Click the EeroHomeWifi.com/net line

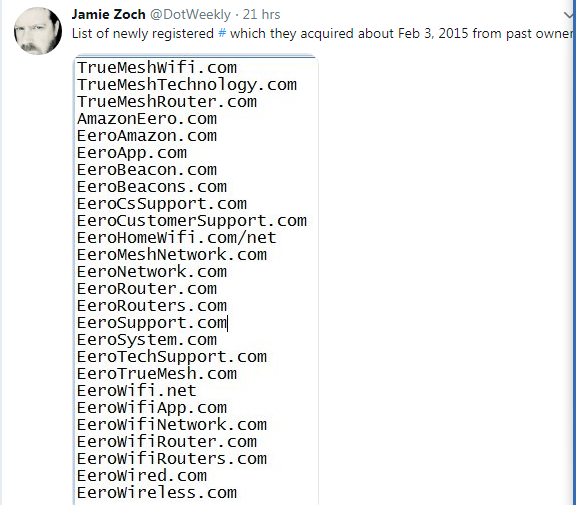coord(177,238)
